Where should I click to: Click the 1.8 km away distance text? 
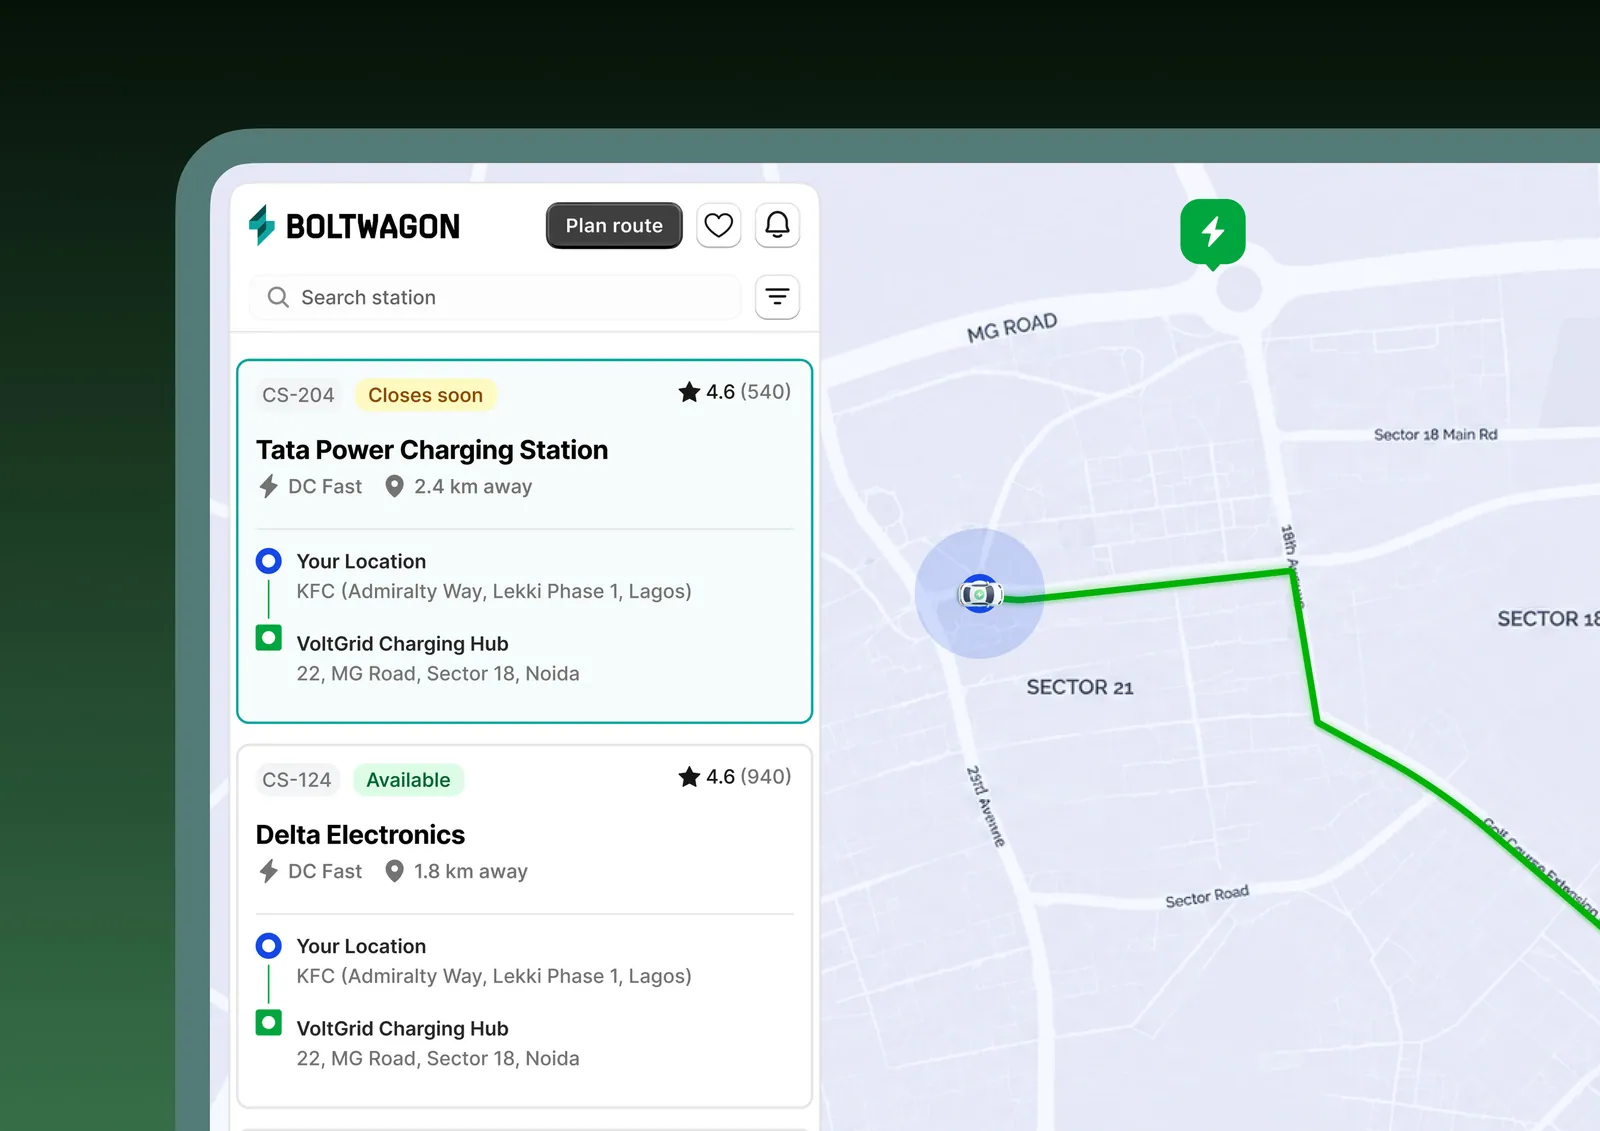(x=471, y=872)
